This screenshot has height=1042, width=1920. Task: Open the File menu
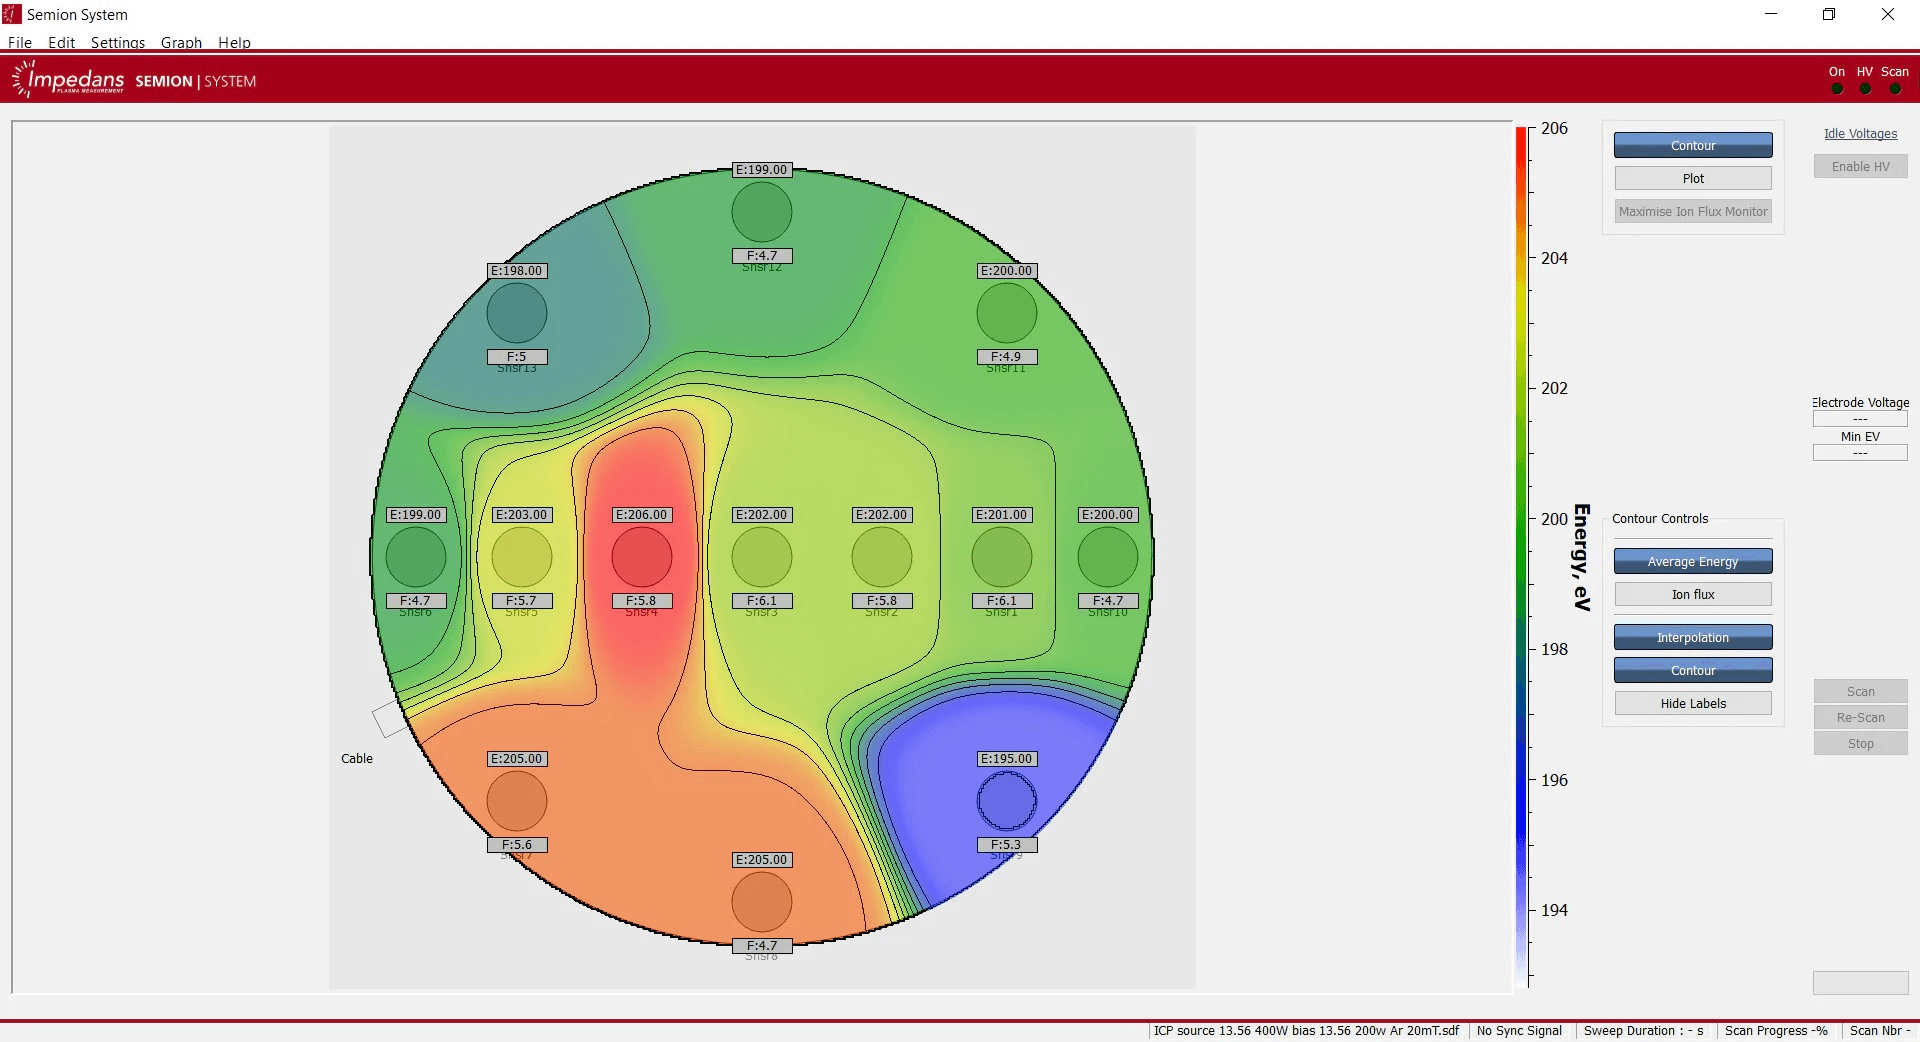[20, 42]
